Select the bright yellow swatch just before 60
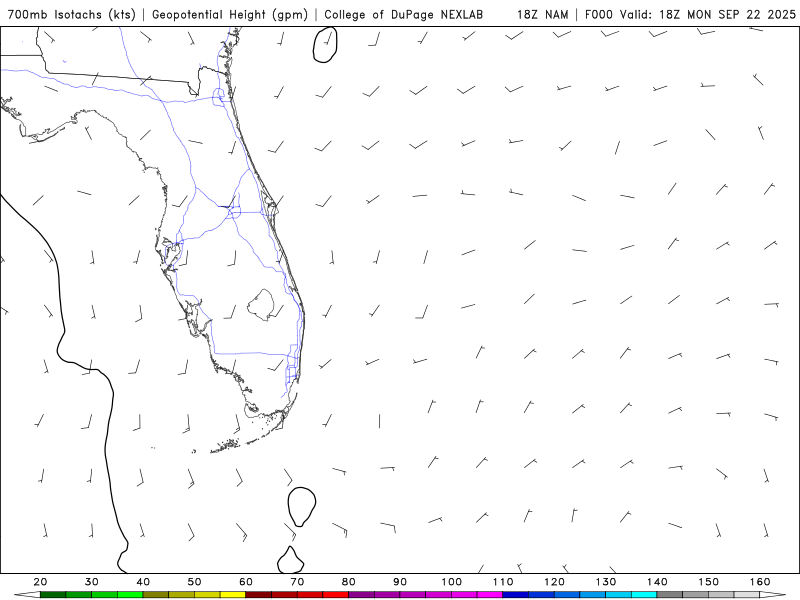The image size is (800, 600). (233, 595)
